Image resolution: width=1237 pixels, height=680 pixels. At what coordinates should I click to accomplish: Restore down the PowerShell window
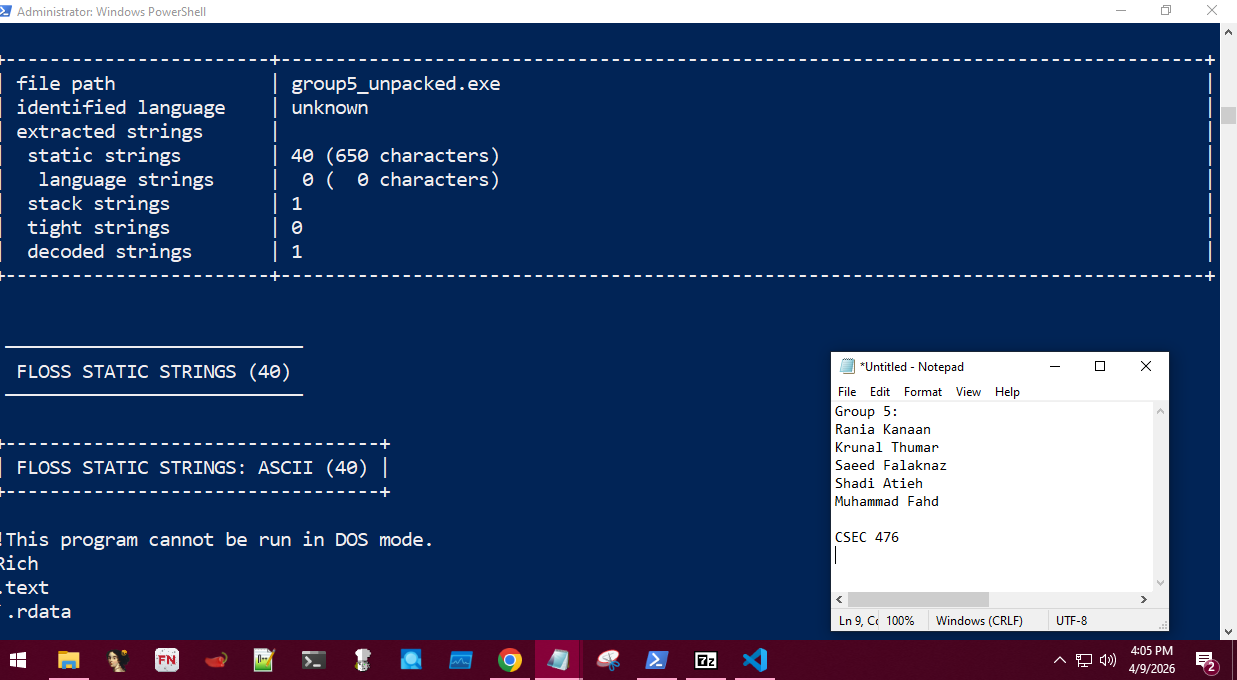pos(1166,11)
